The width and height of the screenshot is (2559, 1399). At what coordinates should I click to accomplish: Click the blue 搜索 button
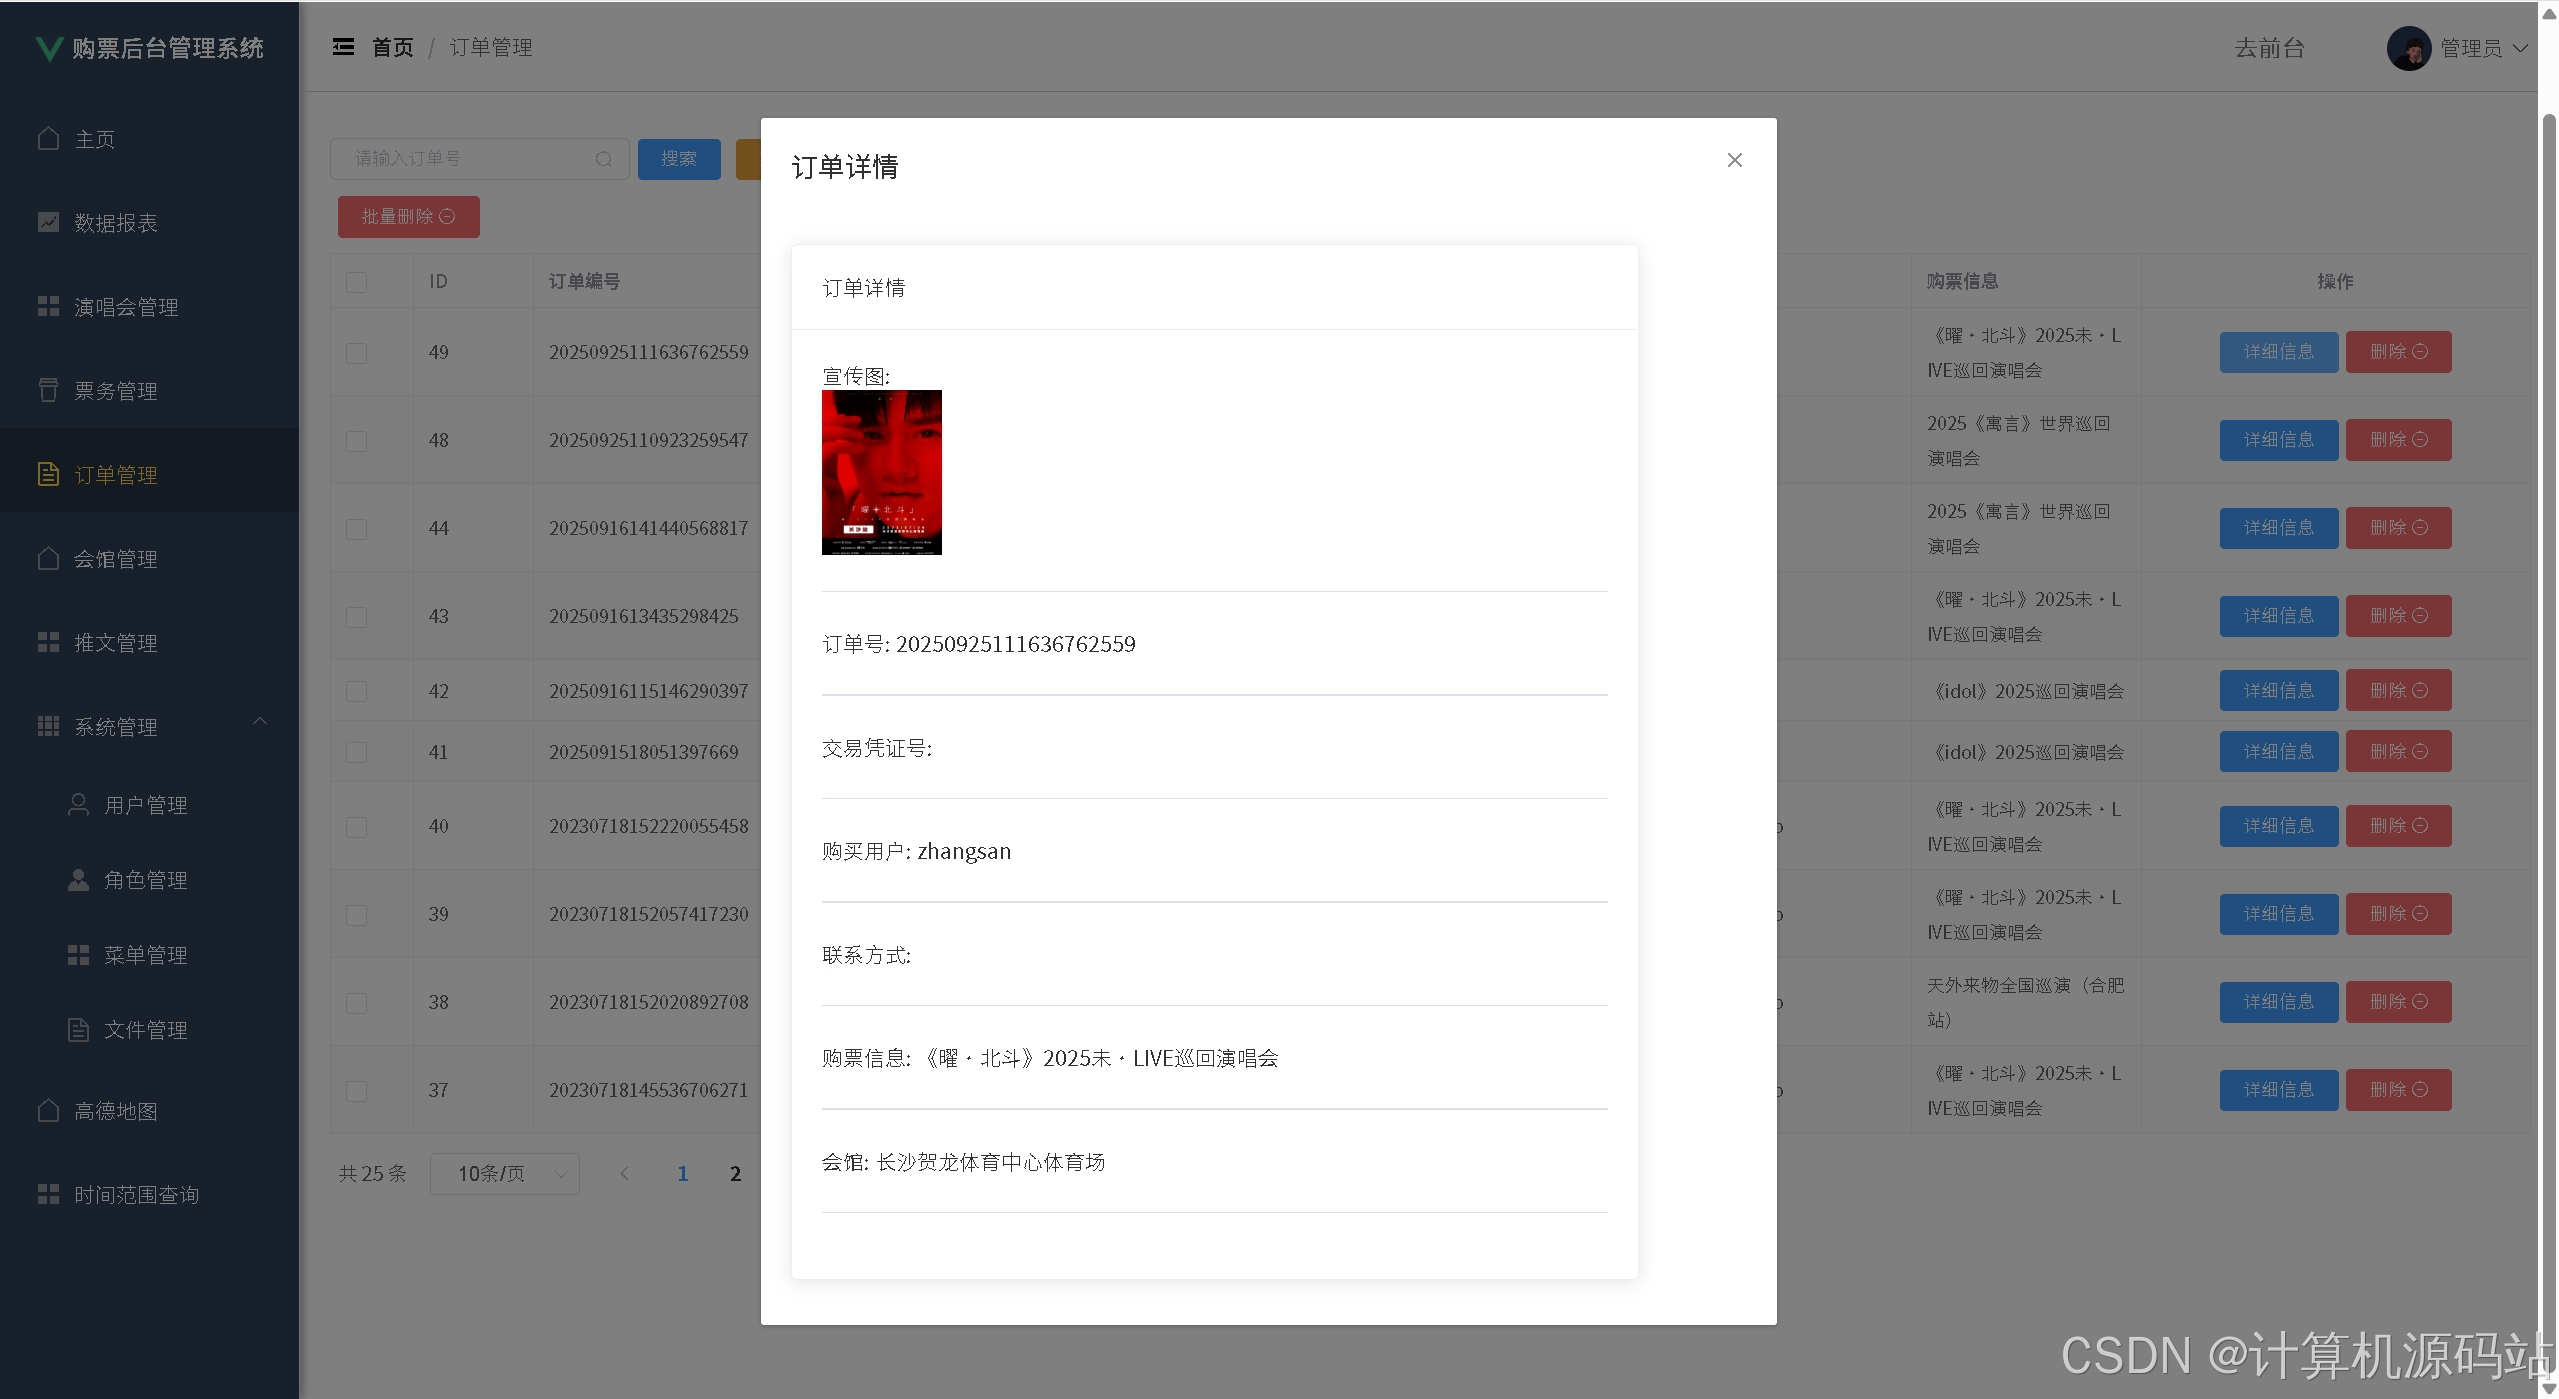(679, 159)
